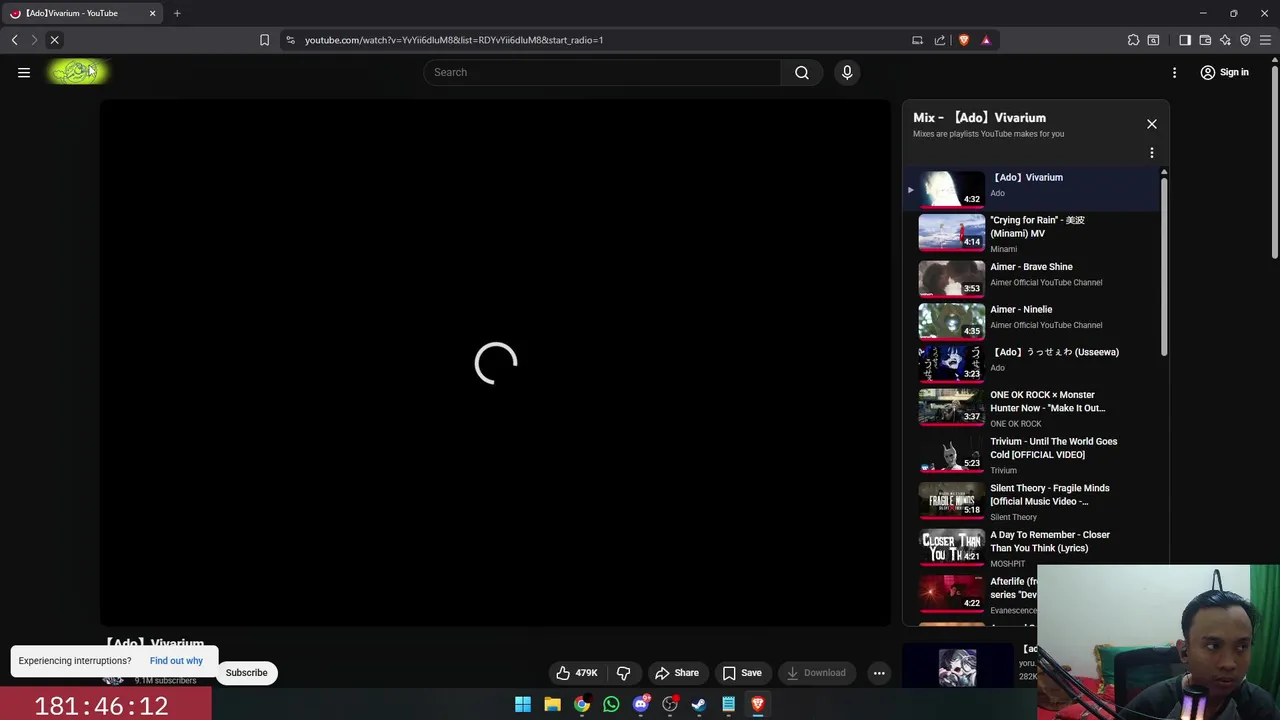
Task: Click the YouTube logo to go home
Action: click(x=77, y=72)
